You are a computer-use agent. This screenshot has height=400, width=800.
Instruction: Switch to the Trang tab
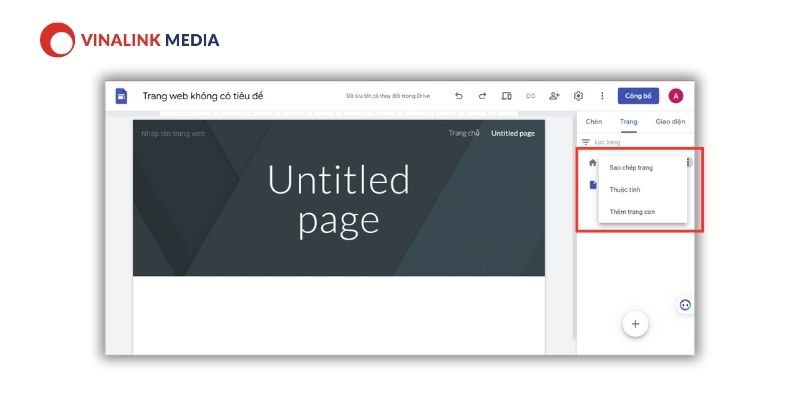(x=629, y=121)
